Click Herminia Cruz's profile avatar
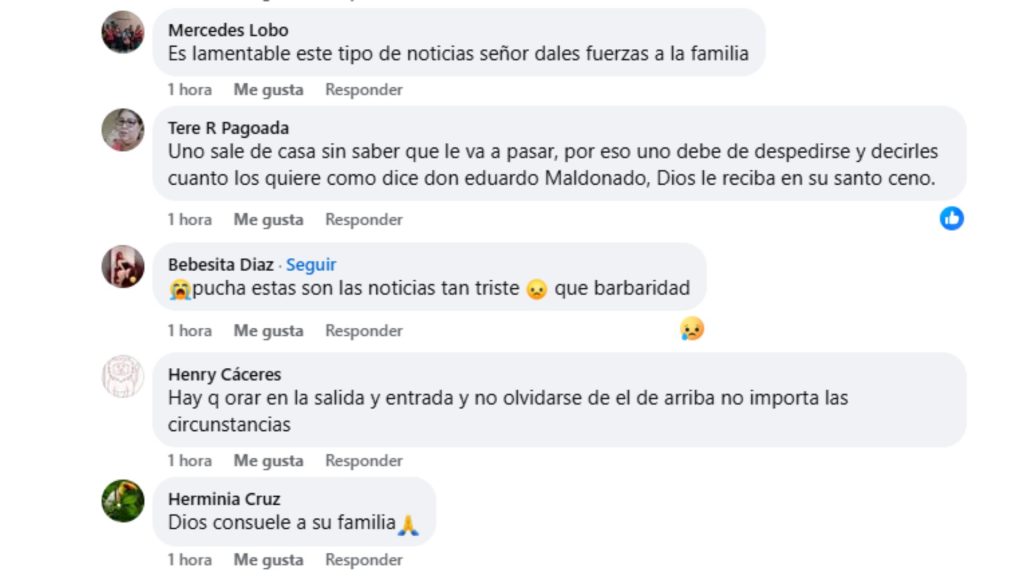The width and height of the screenshot is (1024, 576). tap(122, 499)
